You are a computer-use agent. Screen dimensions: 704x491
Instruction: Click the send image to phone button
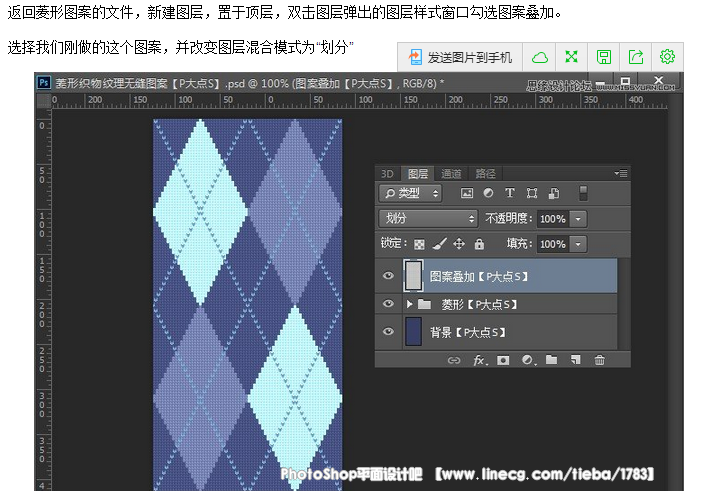(x=460, y=57)
